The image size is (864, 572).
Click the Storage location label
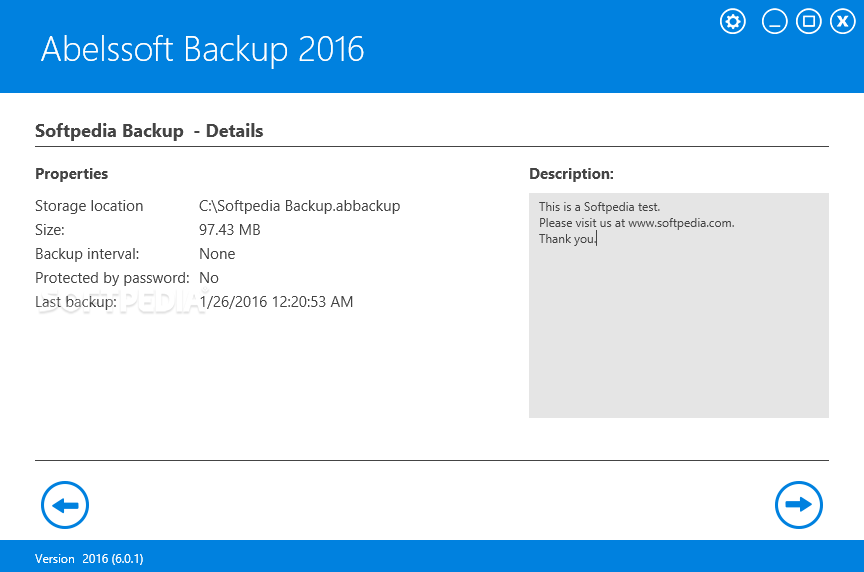[89, 206]
